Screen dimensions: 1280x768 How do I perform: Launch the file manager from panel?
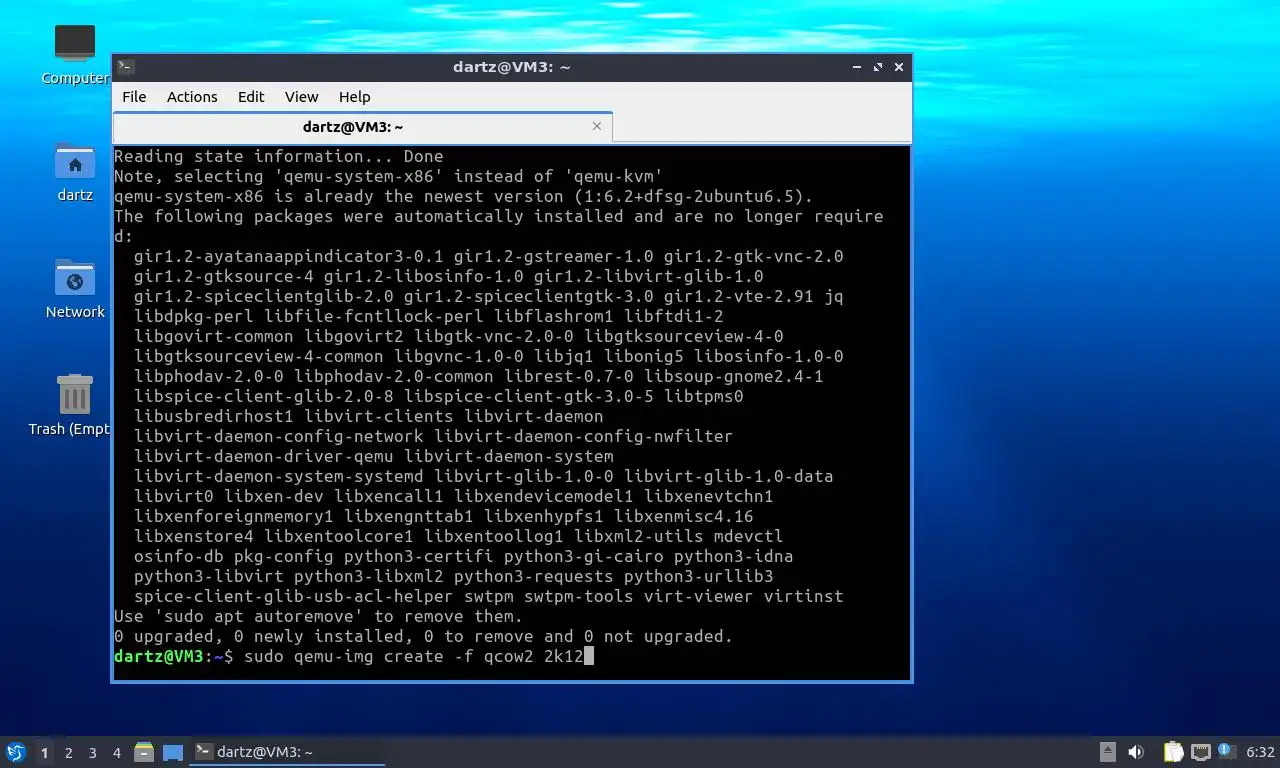coord(144,752)
